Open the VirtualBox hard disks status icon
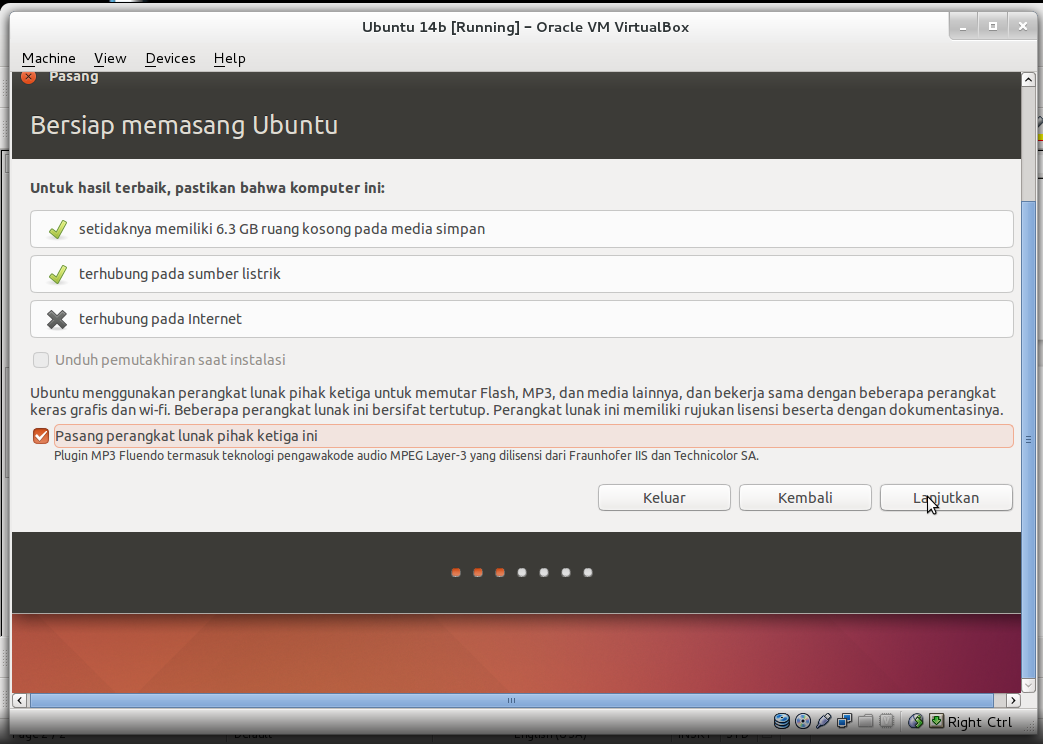The width and height of the screenshot is (1043, 744). pos(782,720)
